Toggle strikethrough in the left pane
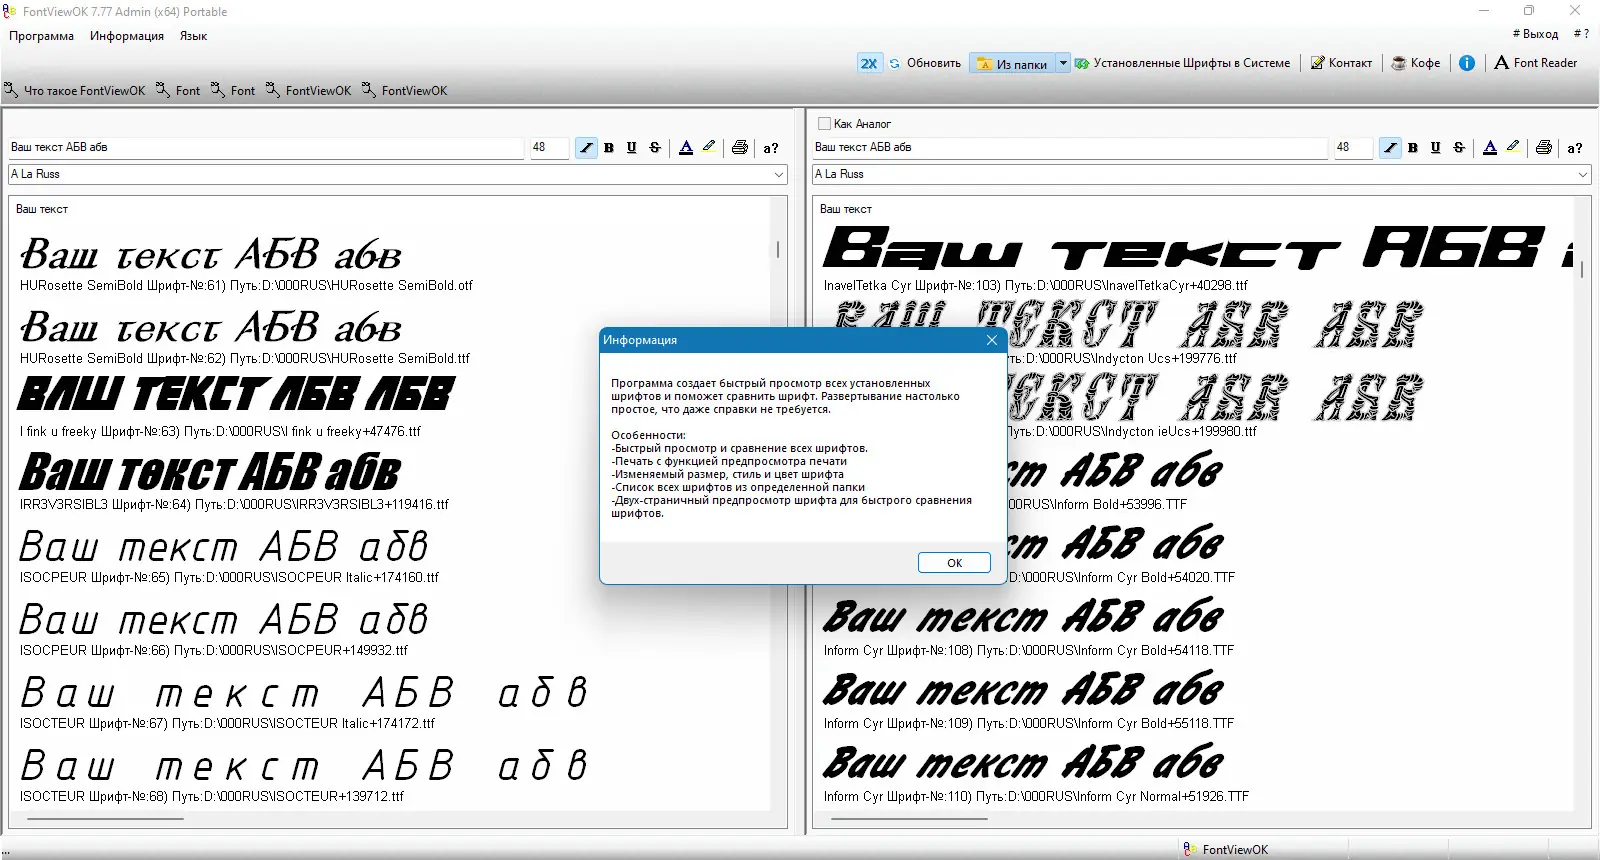 pyautogui.click(x=655, y=148)
